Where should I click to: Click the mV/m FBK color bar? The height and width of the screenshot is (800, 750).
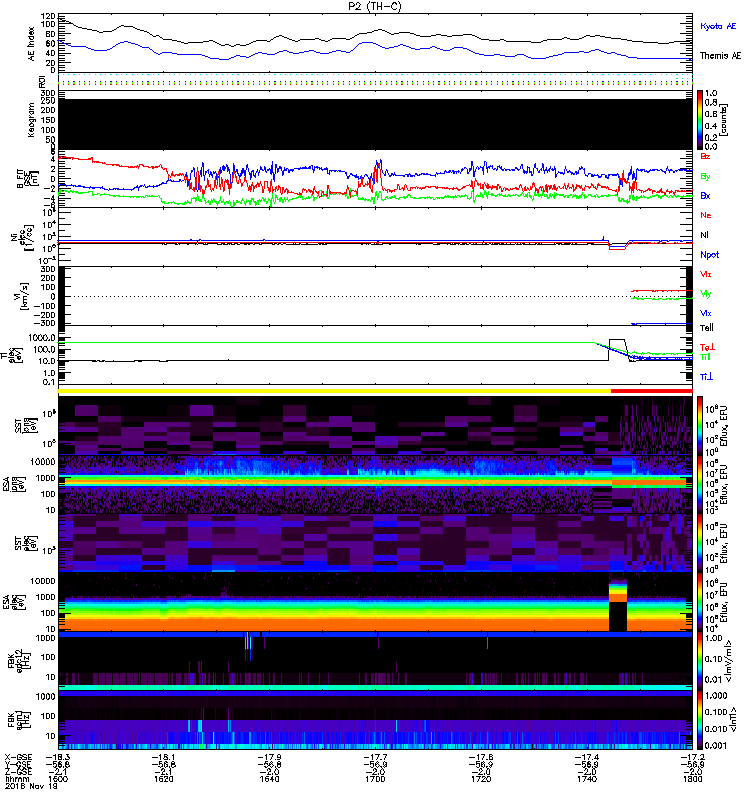click(x=700, y=661)
